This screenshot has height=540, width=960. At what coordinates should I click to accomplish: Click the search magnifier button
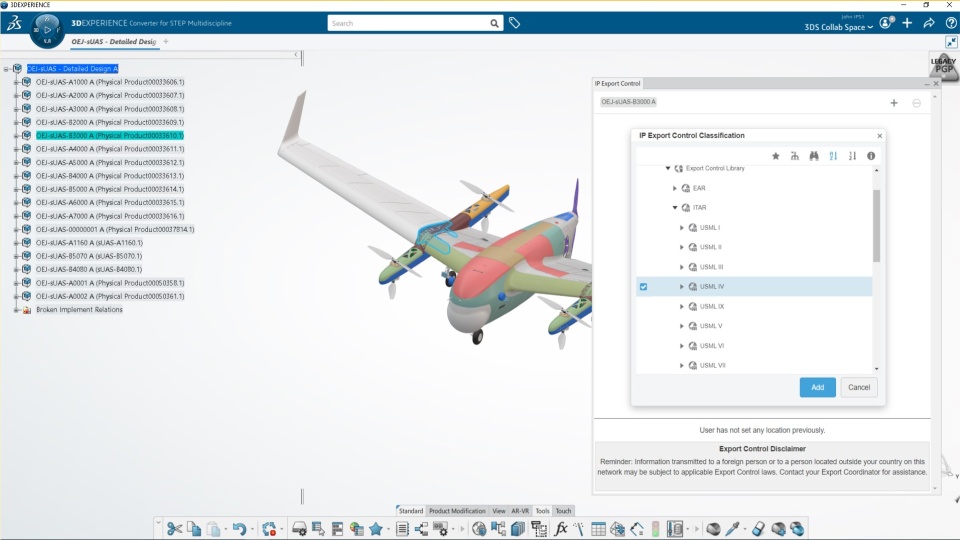494,23
